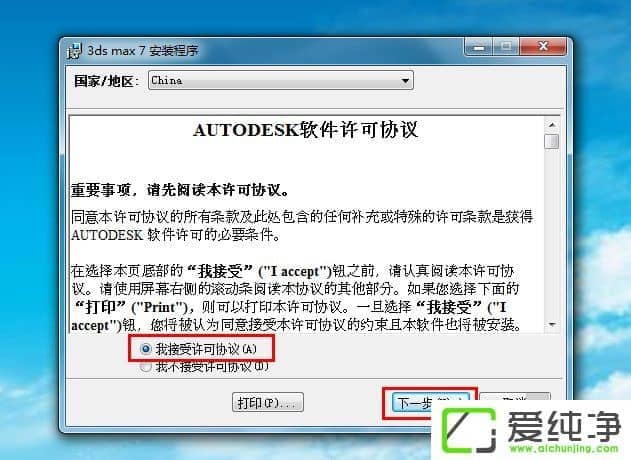The width and height of the screenshot is (631, 460).
Task: Click the 重要事项 bold paragraph in agreement
Action: pos(180,190)
